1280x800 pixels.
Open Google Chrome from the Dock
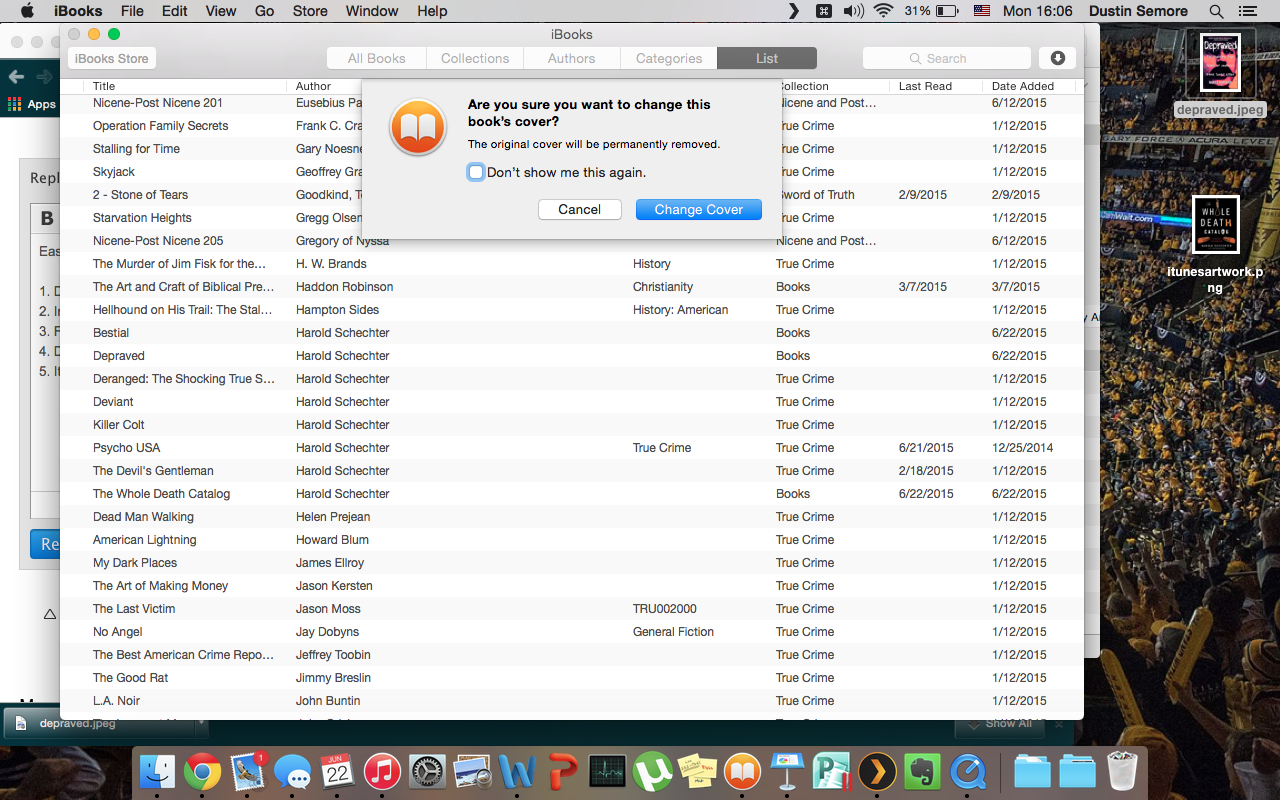click(202, 772)
